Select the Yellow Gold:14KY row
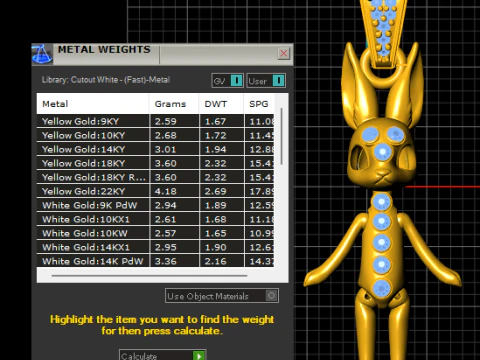480x360 pixels. coord(155,149)
